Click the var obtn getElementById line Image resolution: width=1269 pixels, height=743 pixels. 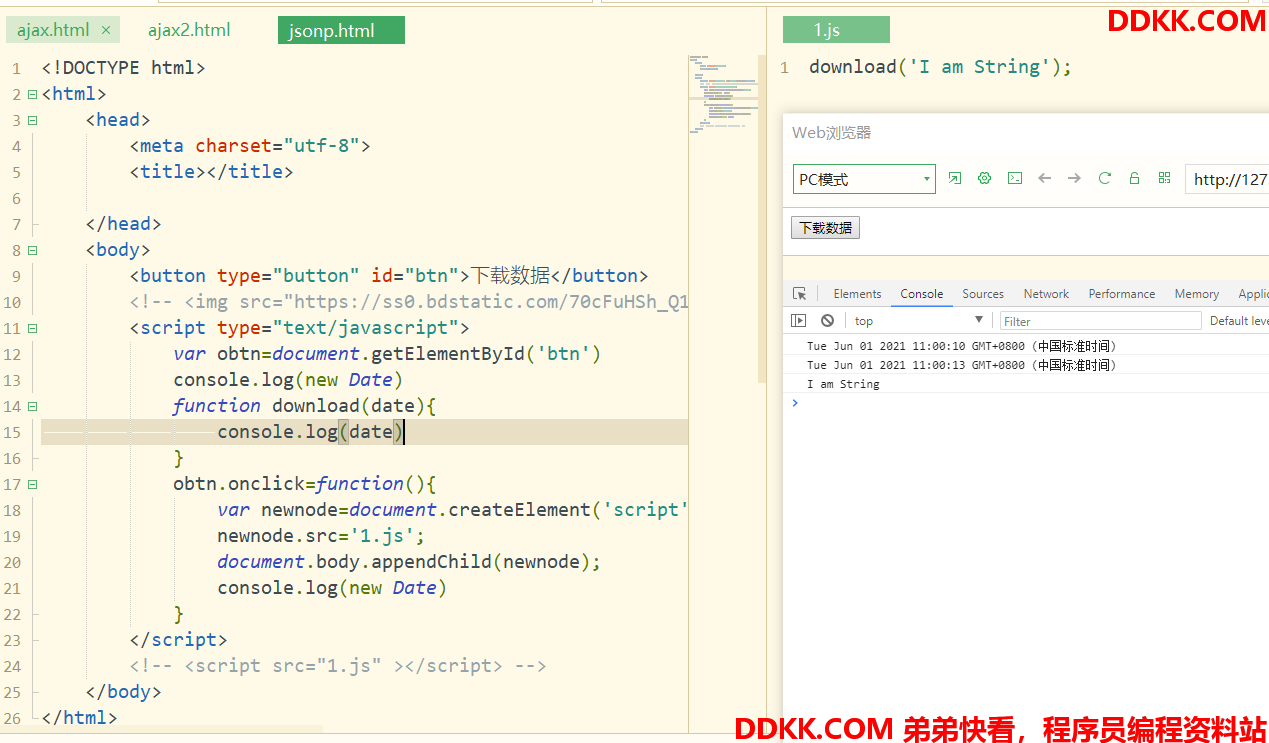coord(387,354)
